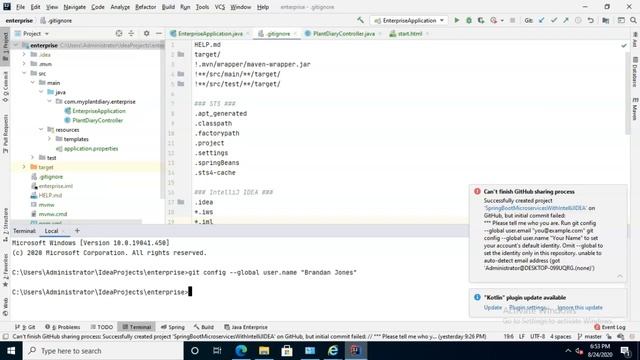The width and height of the screenshot is (640, 360).
Task: Search everywhere with the magnifier icon
Action: (x=633, y=20)
